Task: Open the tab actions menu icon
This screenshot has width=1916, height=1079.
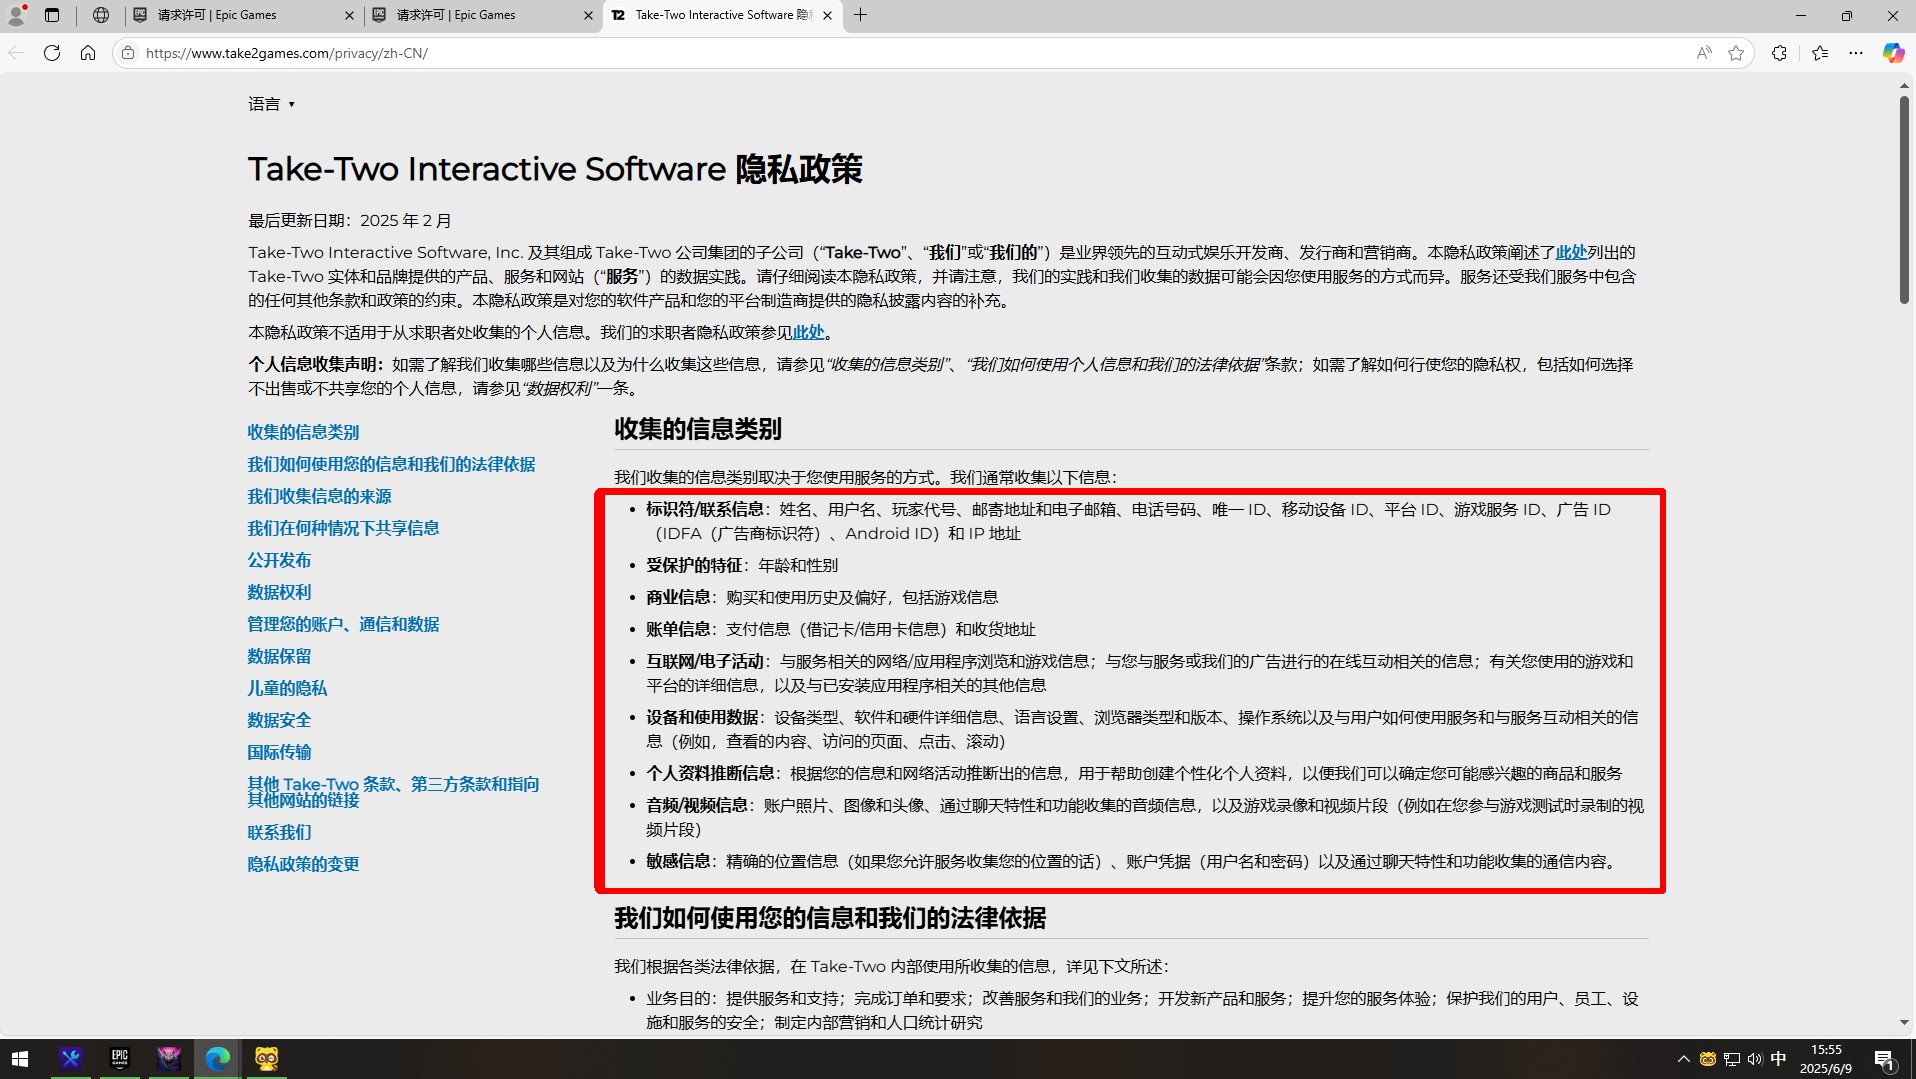Action: (x=52, y=15)
